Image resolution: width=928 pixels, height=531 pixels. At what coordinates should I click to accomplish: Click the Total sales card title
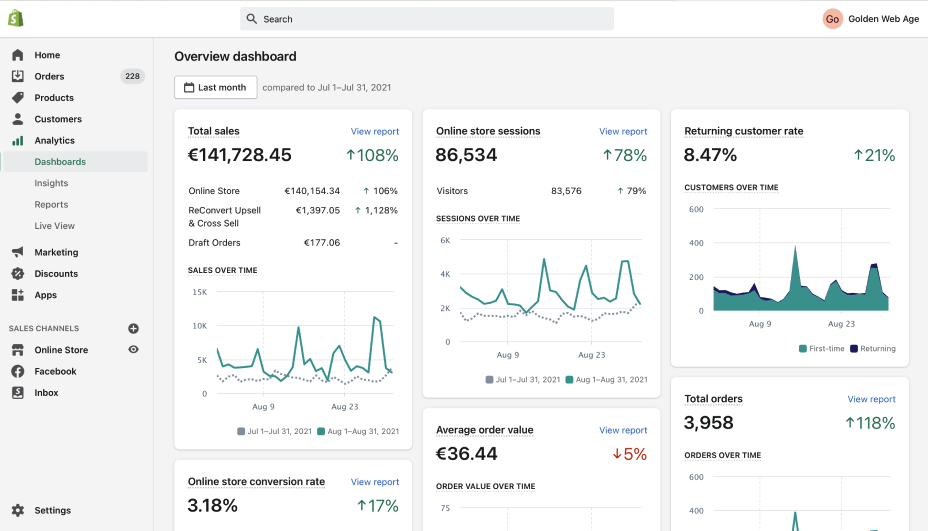(x=214, y=131)
